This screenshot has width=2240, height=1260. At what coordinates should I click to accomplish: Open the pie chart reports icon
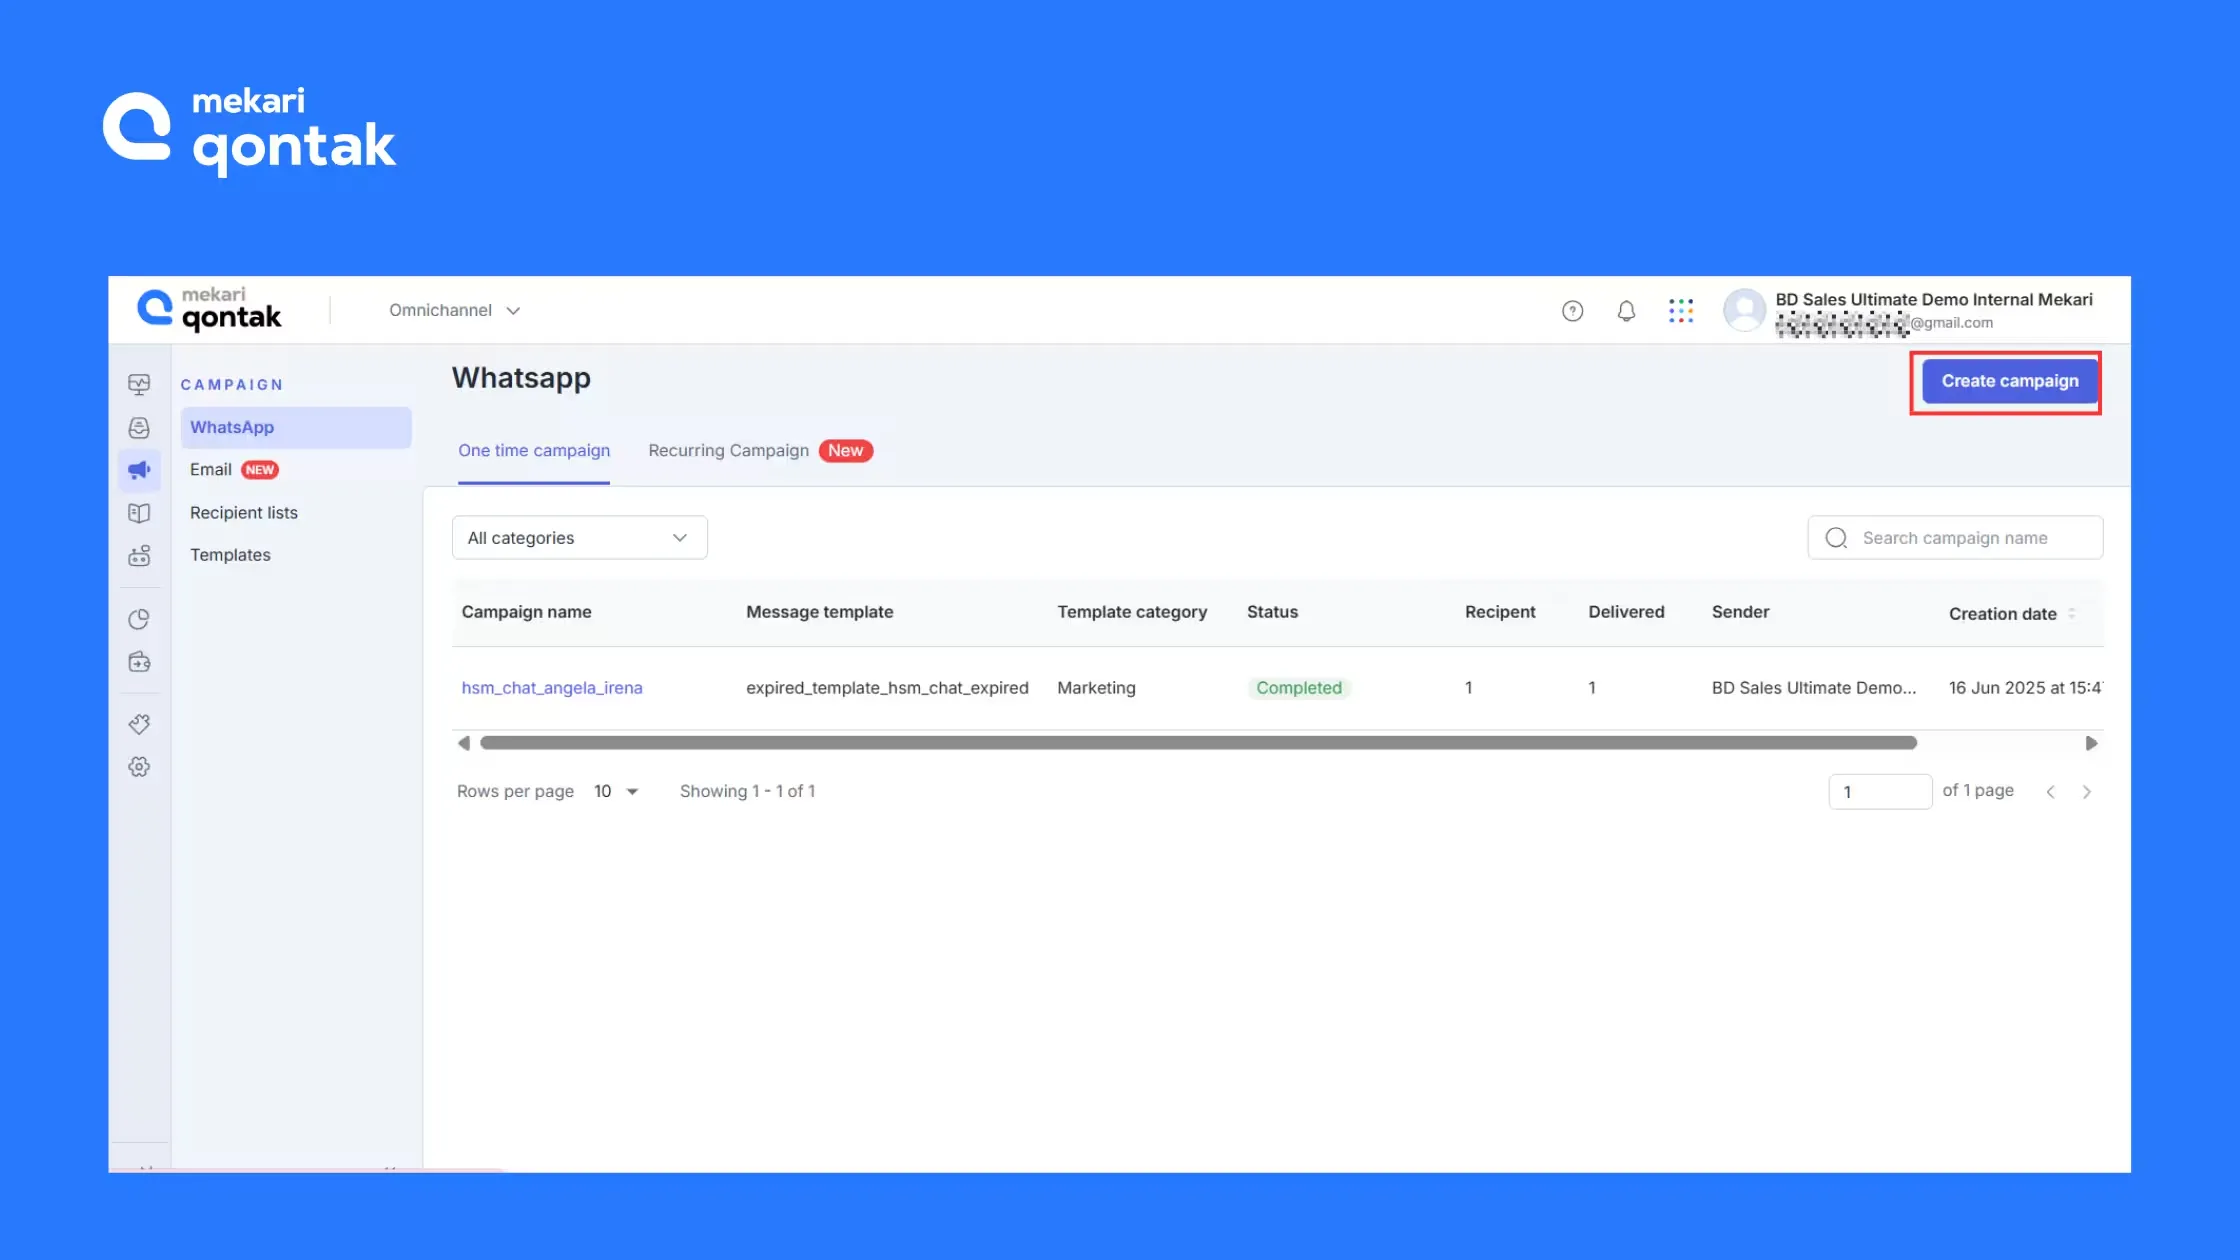(139, 619)
